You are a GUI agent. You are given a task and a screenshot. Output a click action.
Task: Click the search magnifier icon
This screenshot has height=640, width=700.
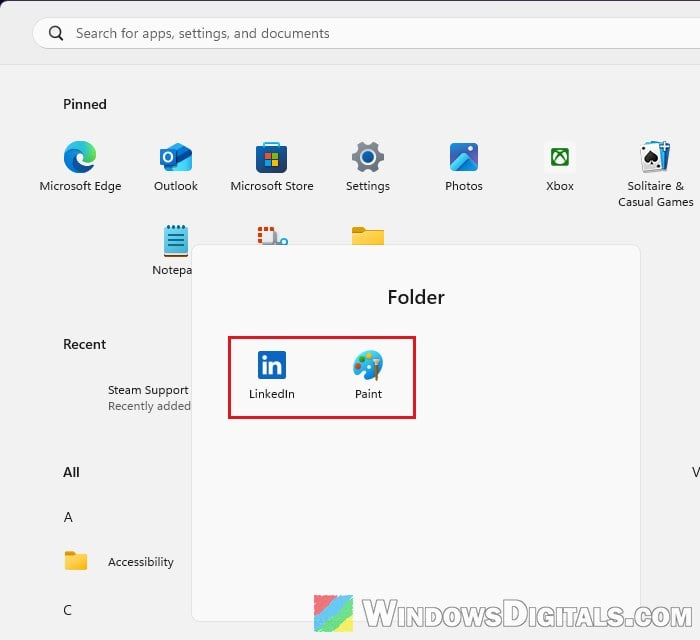[x=56, y=33]
